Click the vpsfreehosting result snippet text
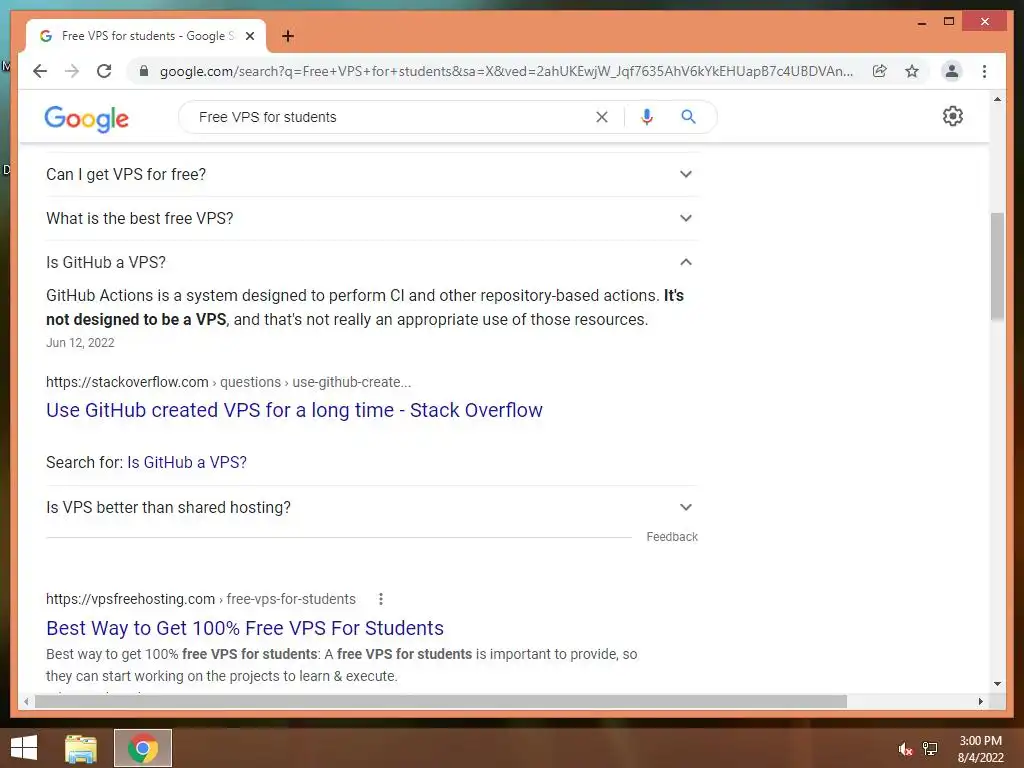This screenshot has height=768, width=1024. click(342, 665)
